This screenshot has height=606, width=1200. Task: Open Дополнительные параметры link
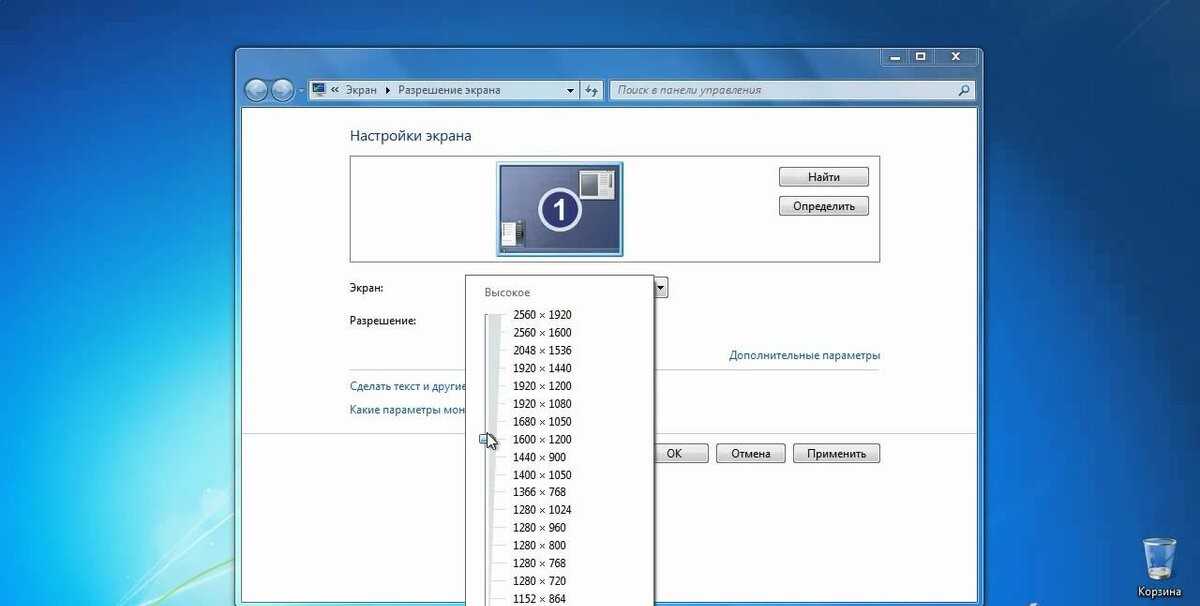click(804, 355)
